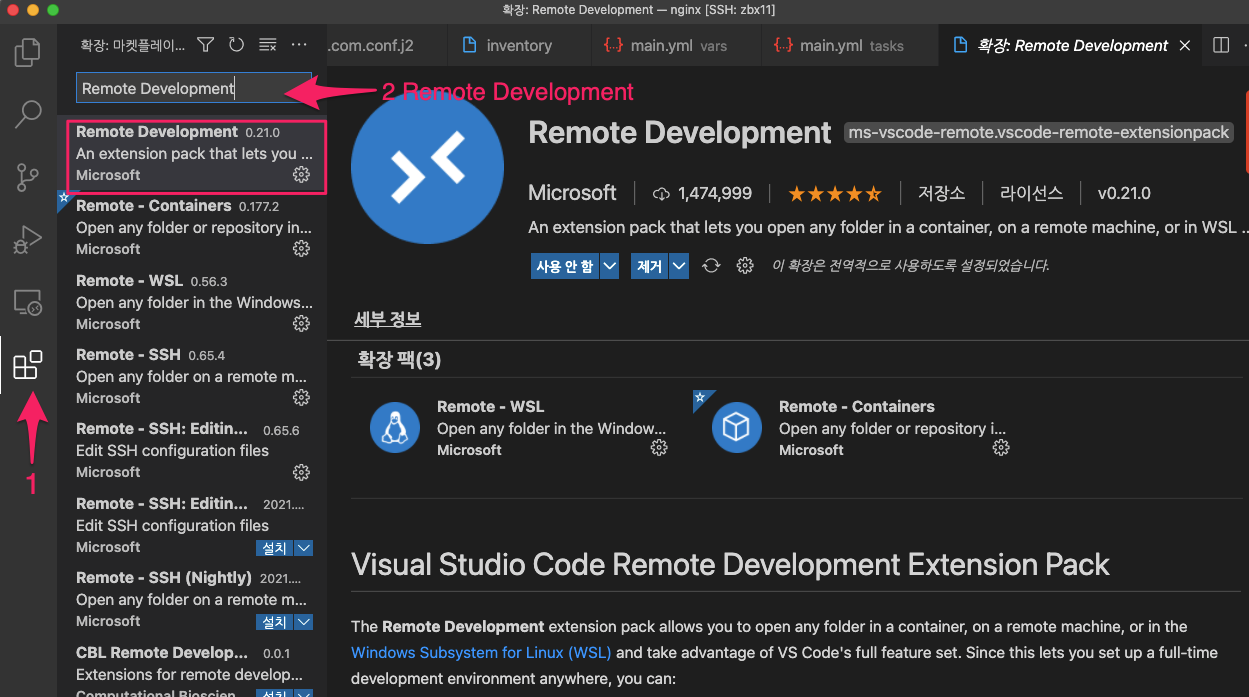Open gear menu for Remote - SSH: Editing 0.65.6
Screen dimensions: 1249x697
pos(301,472)
